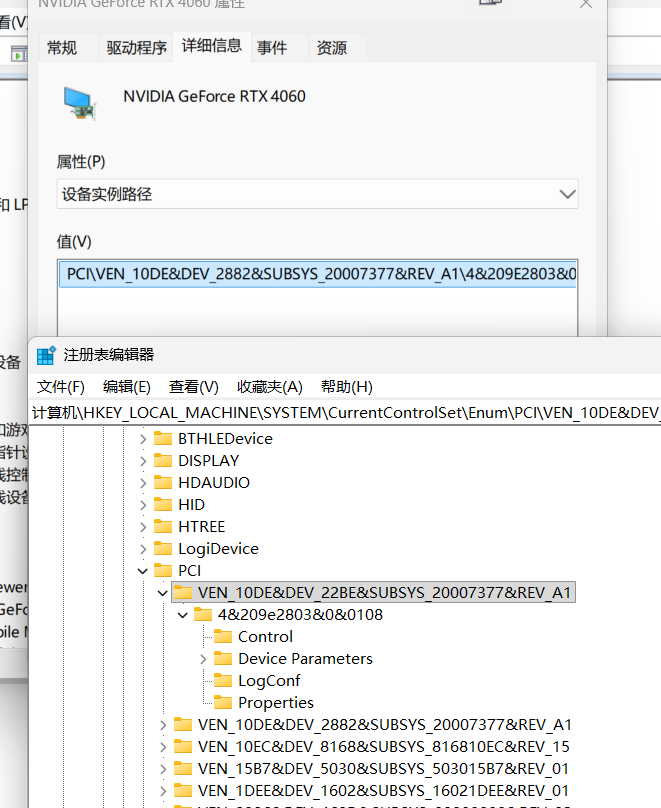Image resolution: width=661 pixels, height=808 pixels.
Task: Collapse the PCI key
Action: (x=143, y=571)
